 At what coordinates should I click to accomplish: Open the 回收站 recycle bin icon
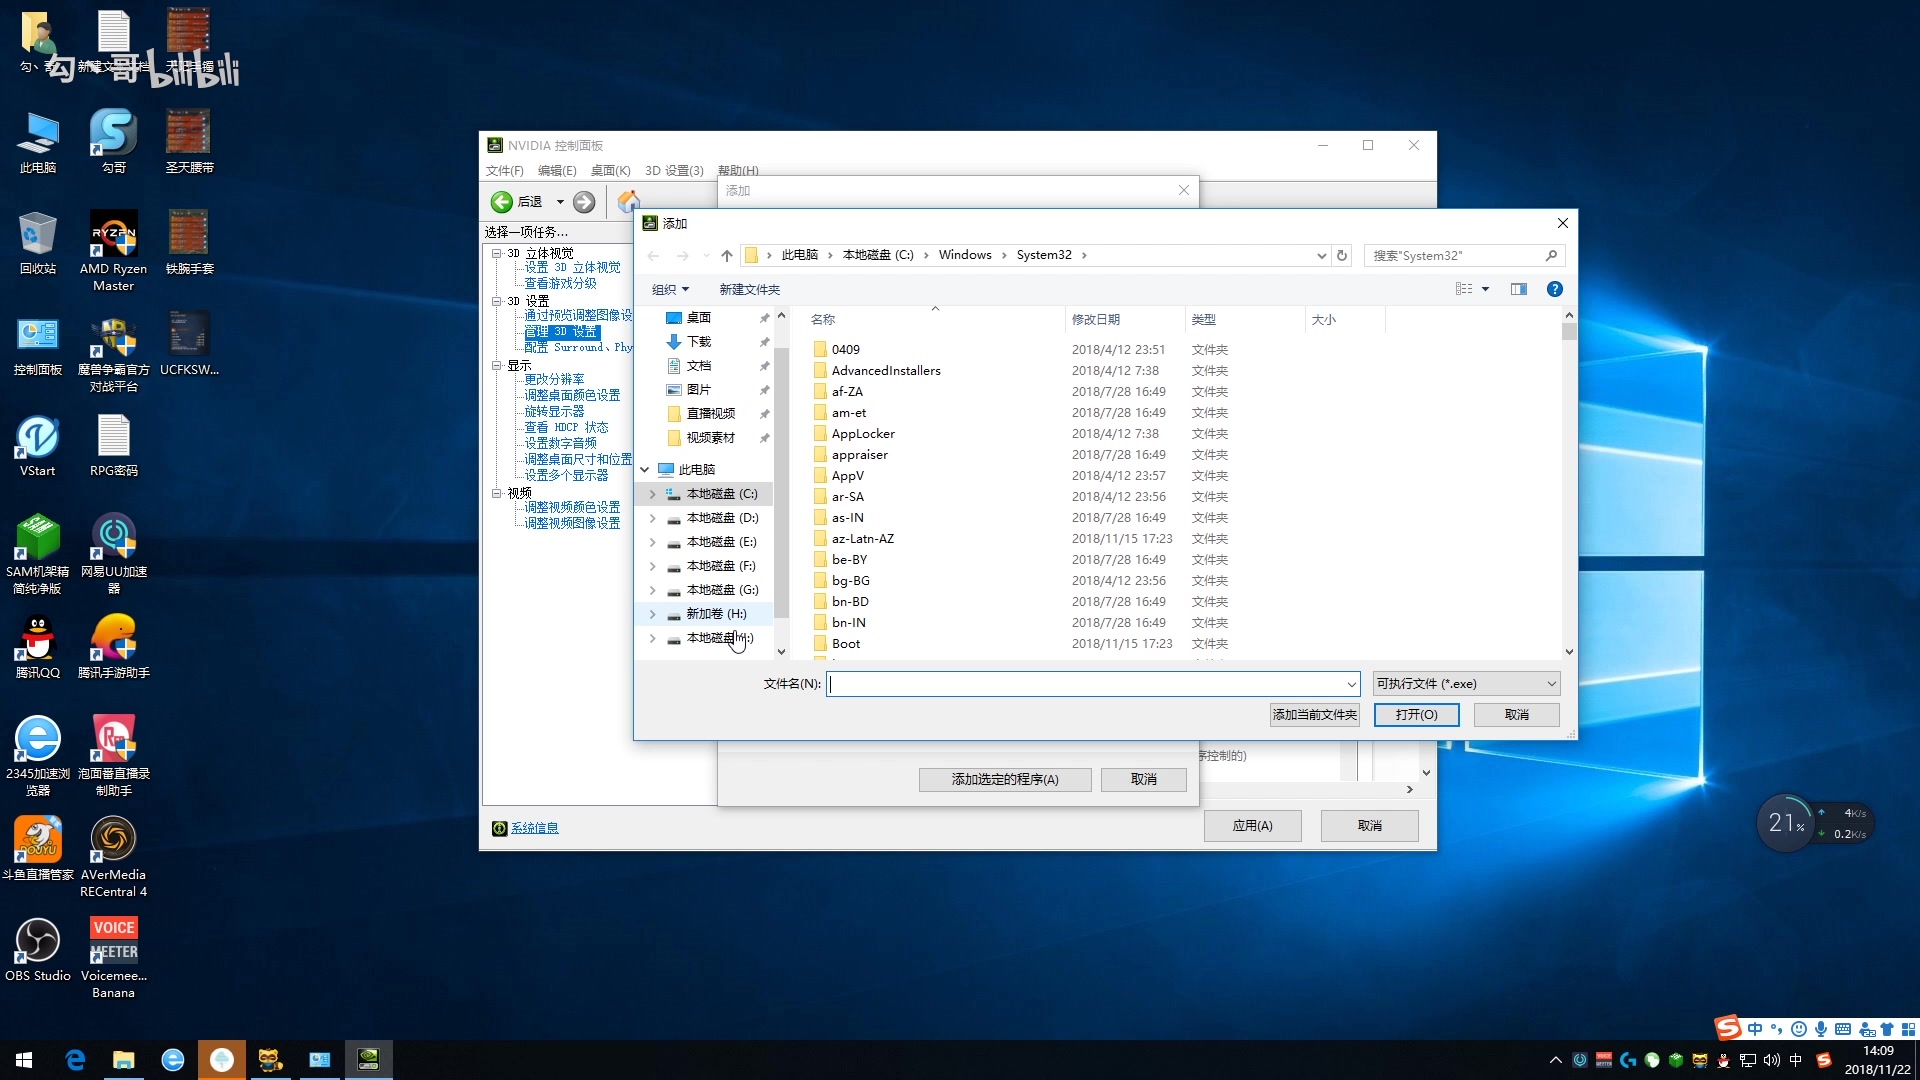pyautogui.click(x=38, y=244)
